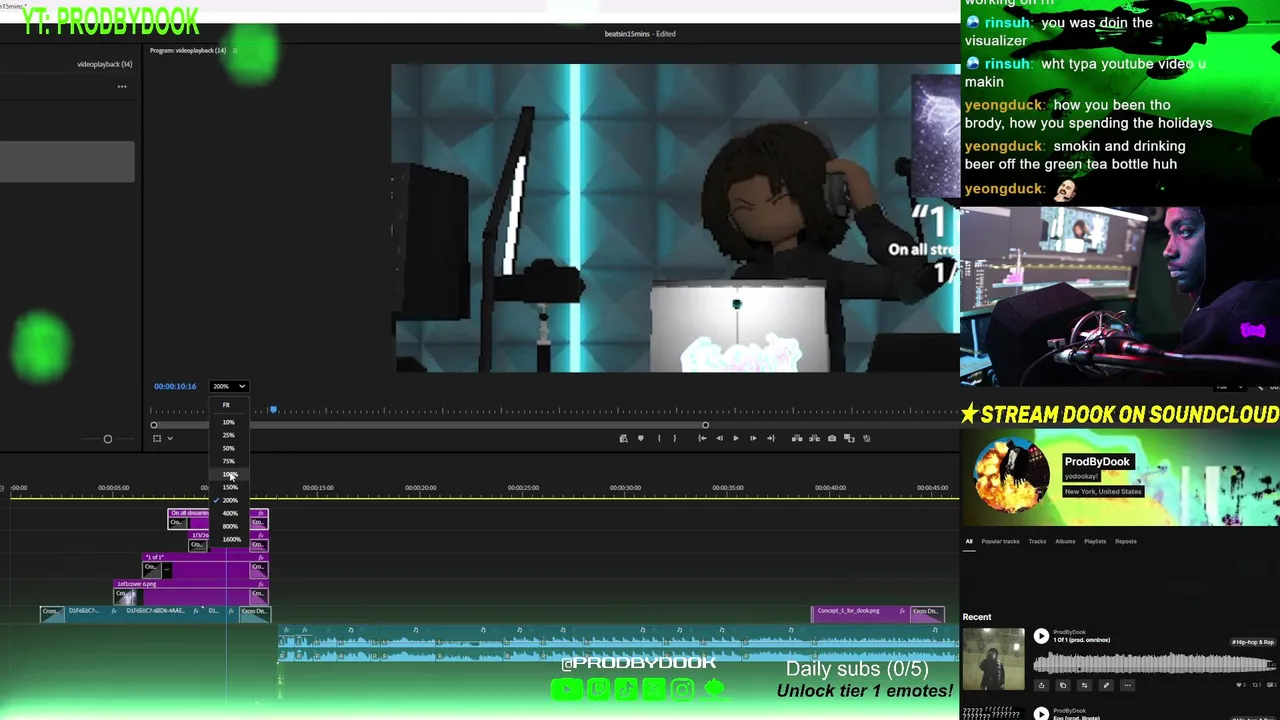
Task: Choose 100% in the zoom menu
Action: [229, 474]
